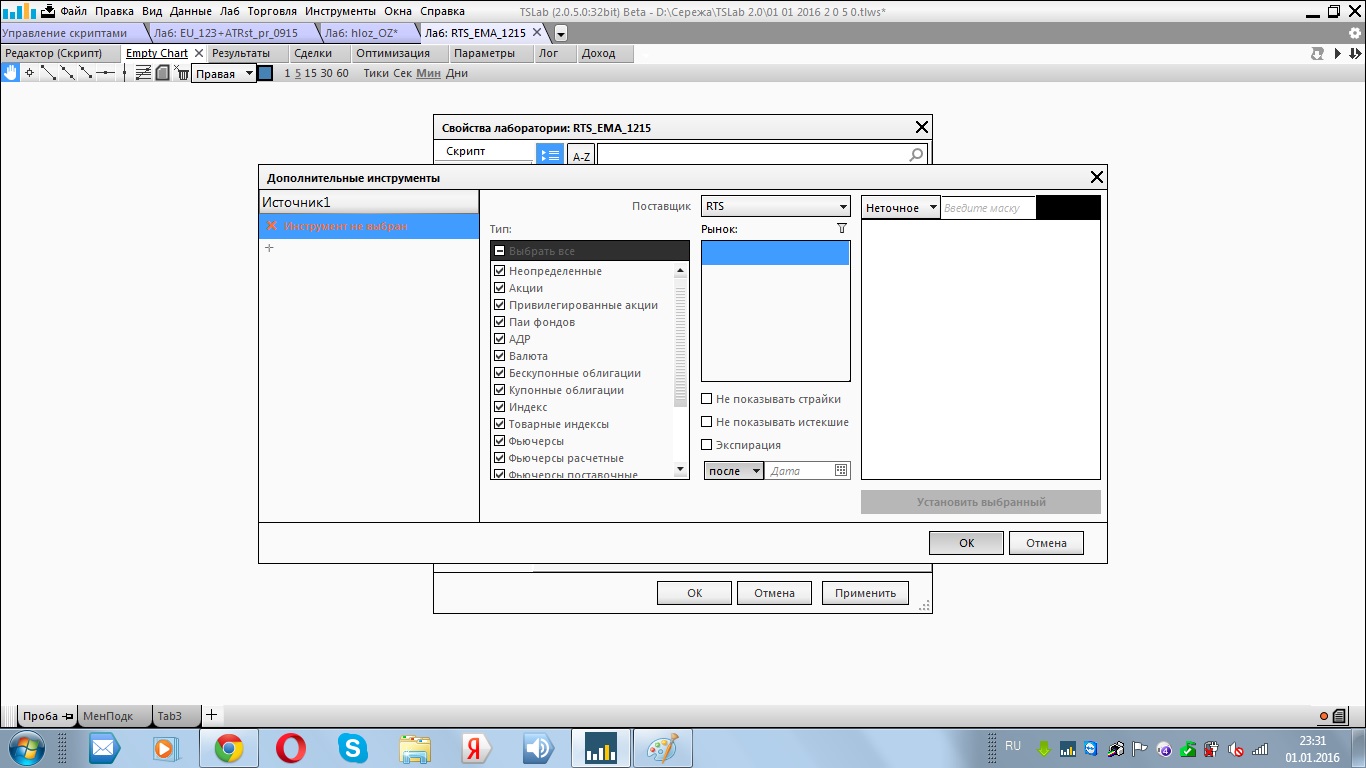Viewport: 1366px width, 768px height.
Task: Switch to the Лаб: hloz_OZ tab
Action: click(x=367, y=33)
